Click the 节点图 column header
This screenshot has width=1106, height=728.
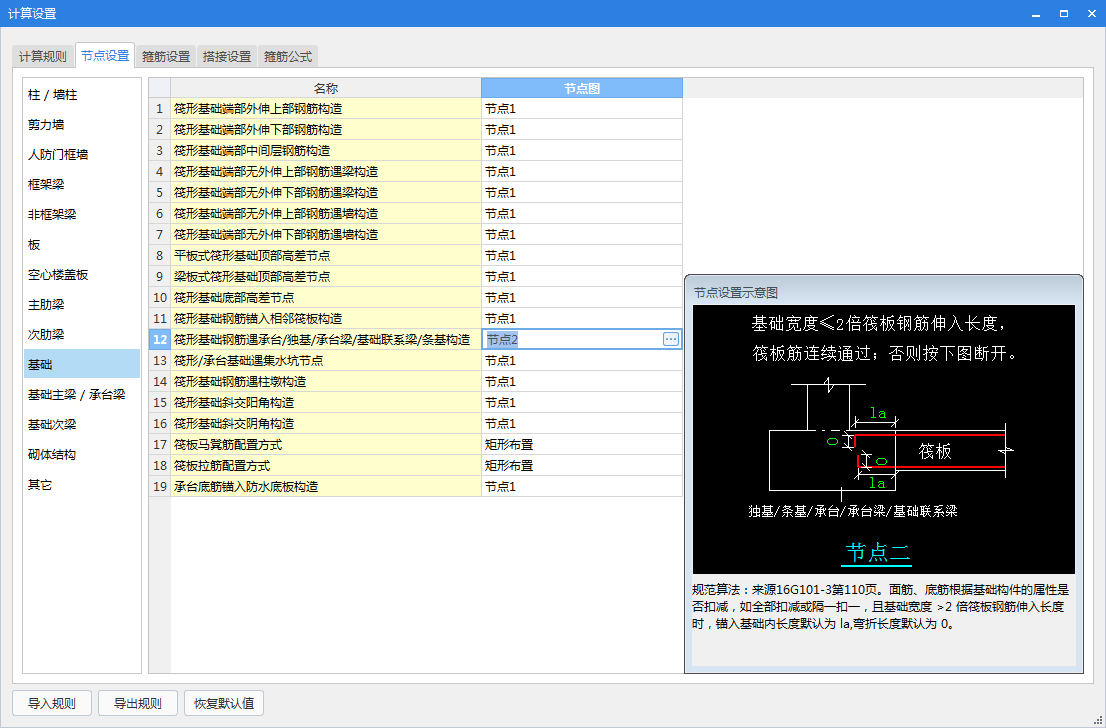582,88
